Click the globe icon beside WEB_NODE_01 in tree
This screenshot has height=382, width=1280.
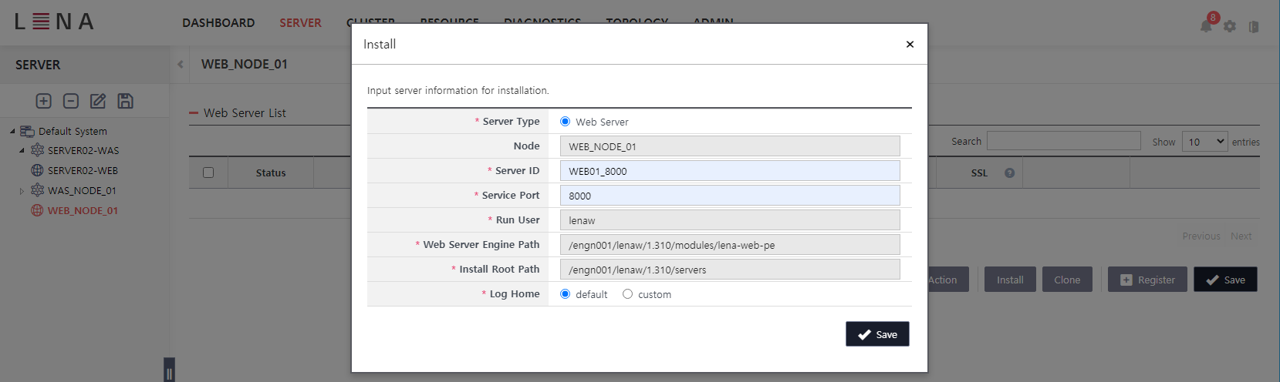point(38,210)
